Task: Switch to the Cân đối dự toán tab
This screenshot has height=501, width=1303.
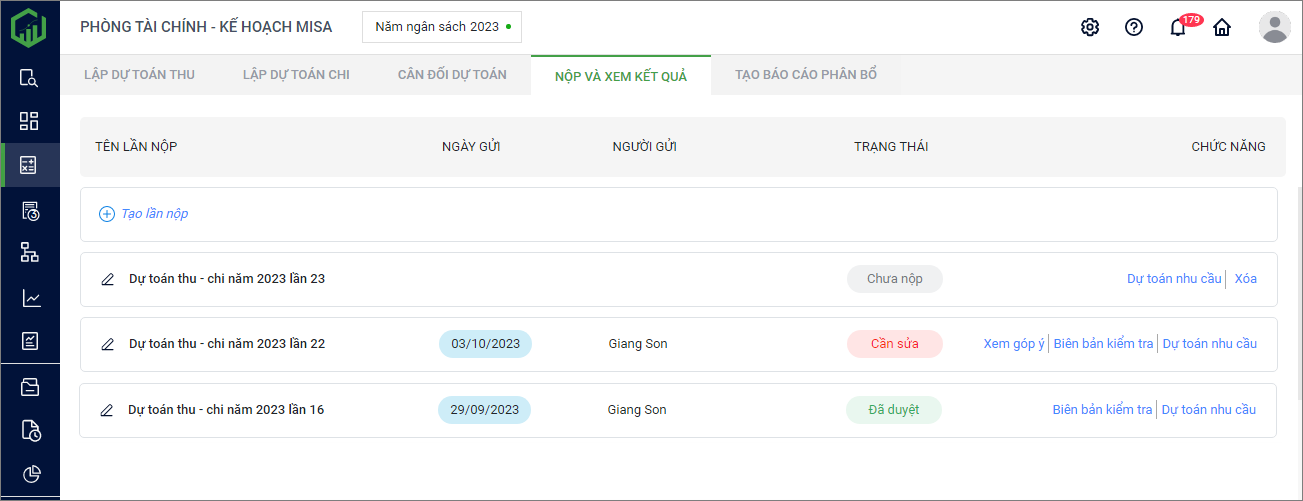Action: coord(452,75)
